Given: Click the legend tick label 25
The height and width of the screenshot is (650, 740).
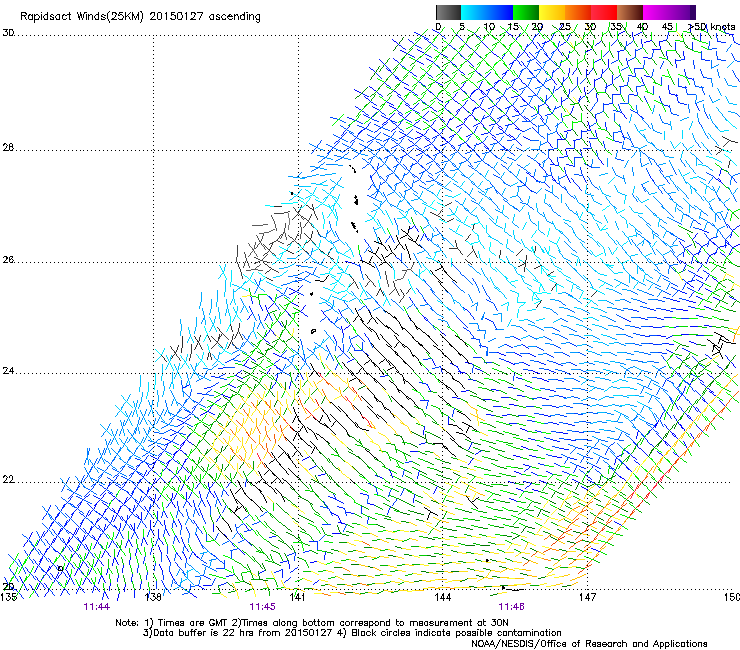Looking at the screenshot, I should coord(565,27).
